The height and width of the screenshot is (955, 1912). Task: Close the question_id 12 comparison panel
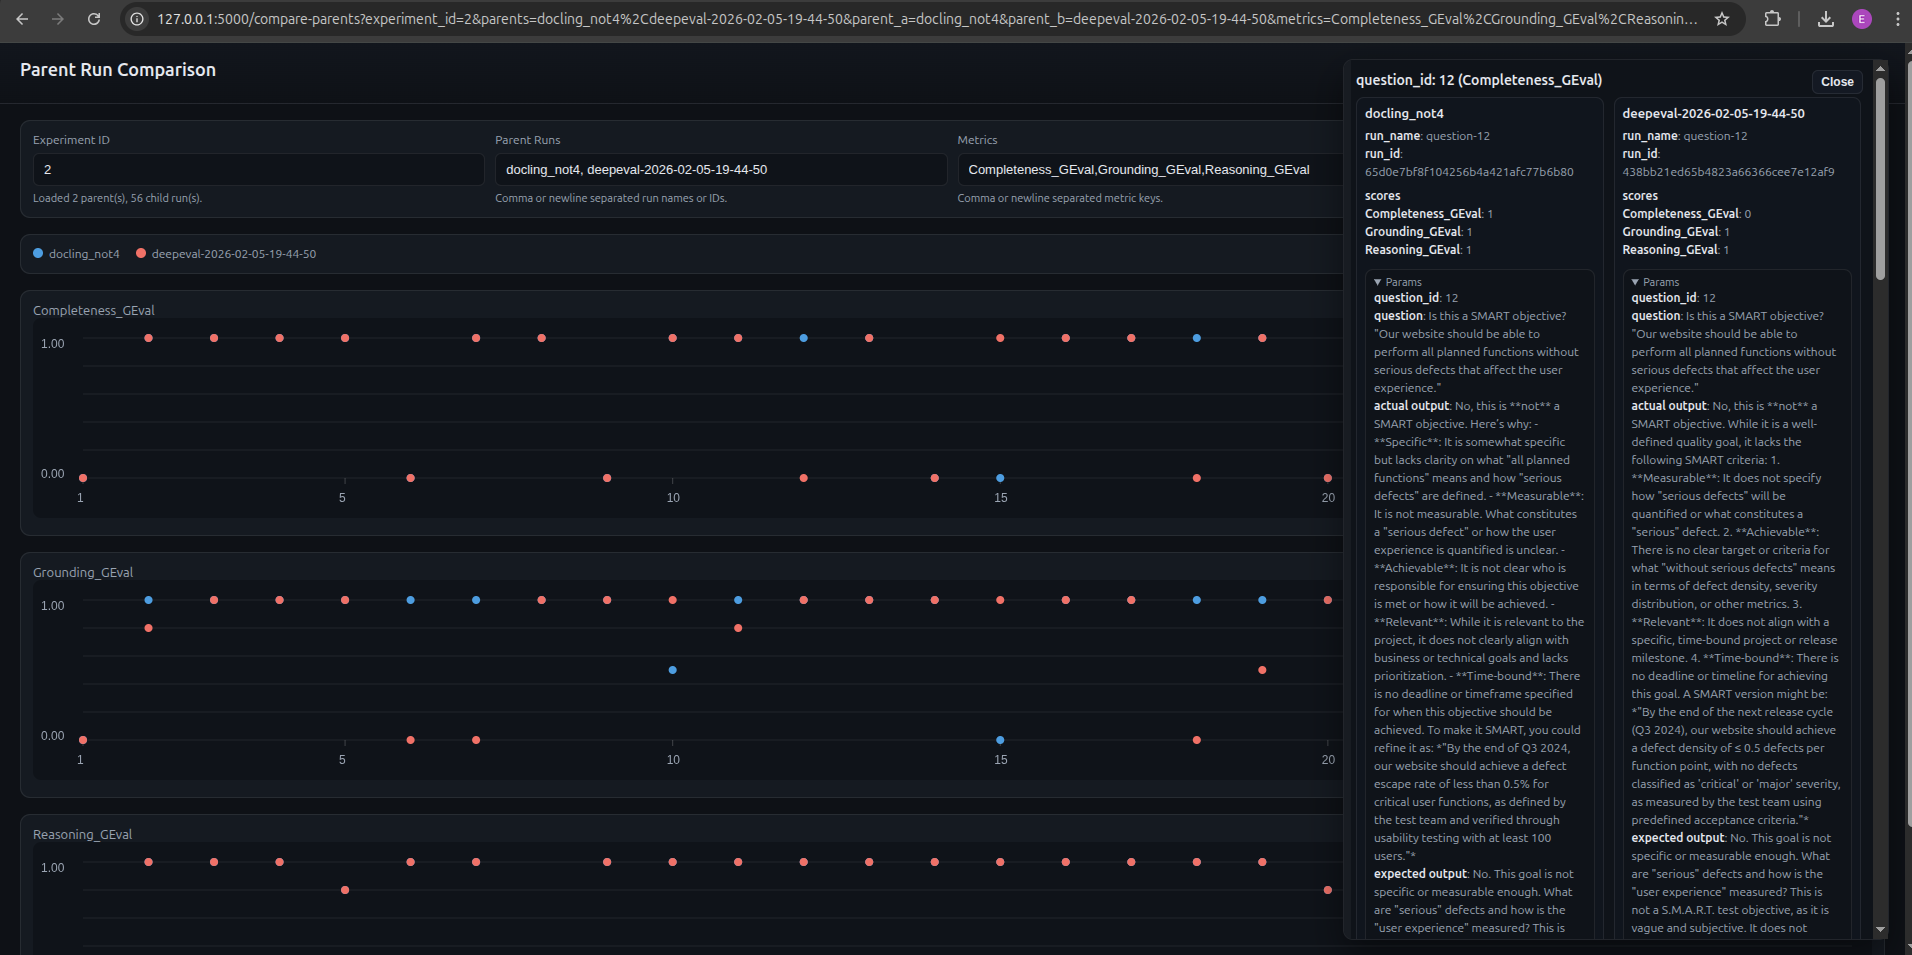(x=1837, y=82)
